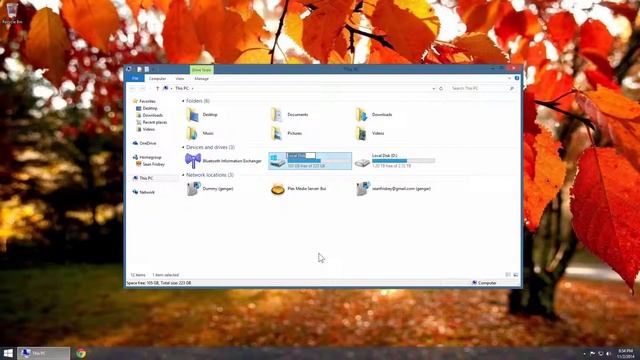Open the Manage ribbon tab
This screenshot has width=640, height=360.
point(202,78)
